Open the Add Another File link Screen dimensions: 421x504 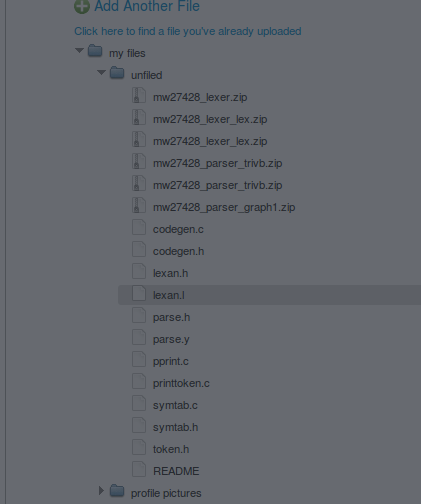pos(147,6)
